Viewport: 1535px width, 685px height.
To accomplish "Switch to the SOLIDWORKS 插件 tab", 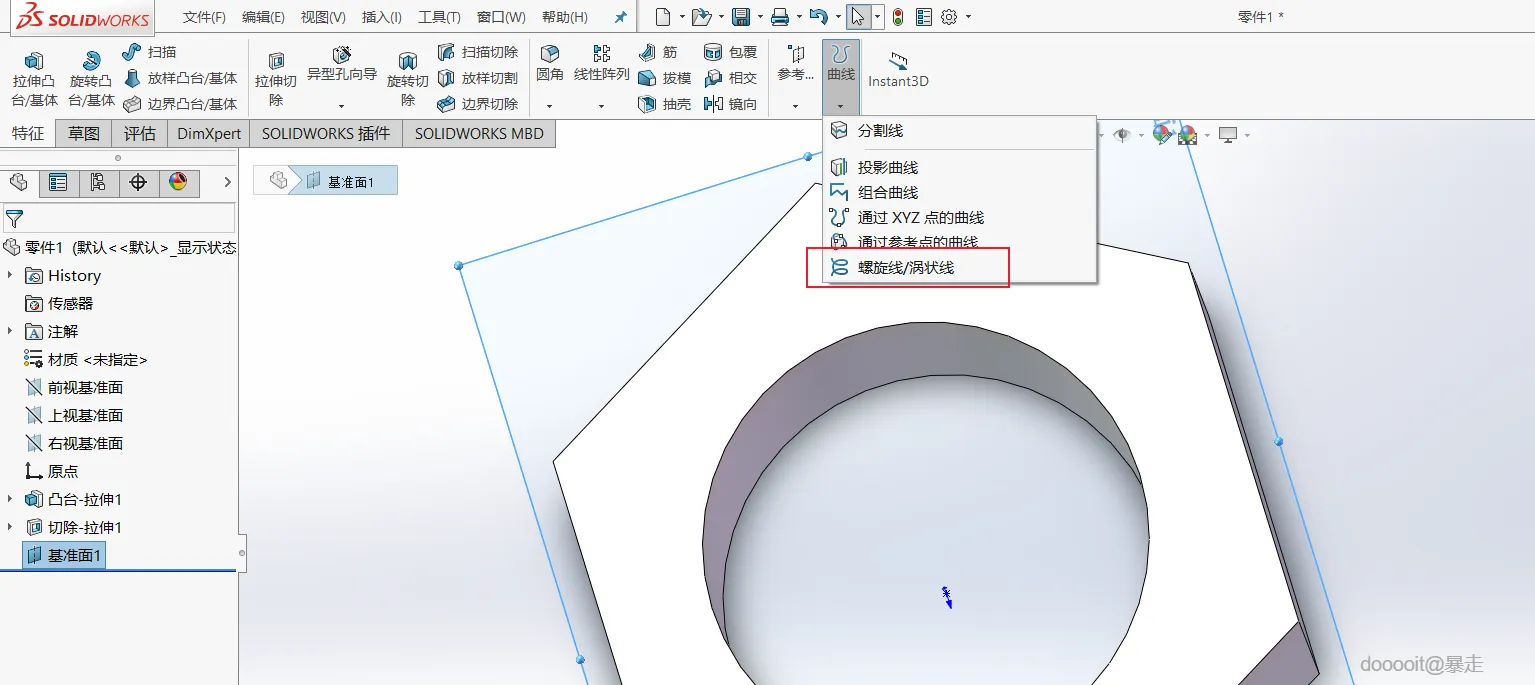I will (x=326, y=133).
